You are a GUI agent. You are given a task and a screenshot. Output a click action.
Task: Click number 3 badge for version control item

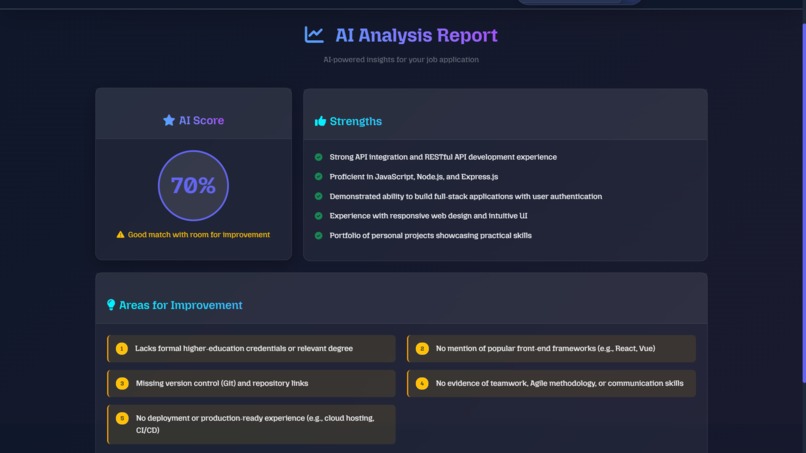pos(122,384)
